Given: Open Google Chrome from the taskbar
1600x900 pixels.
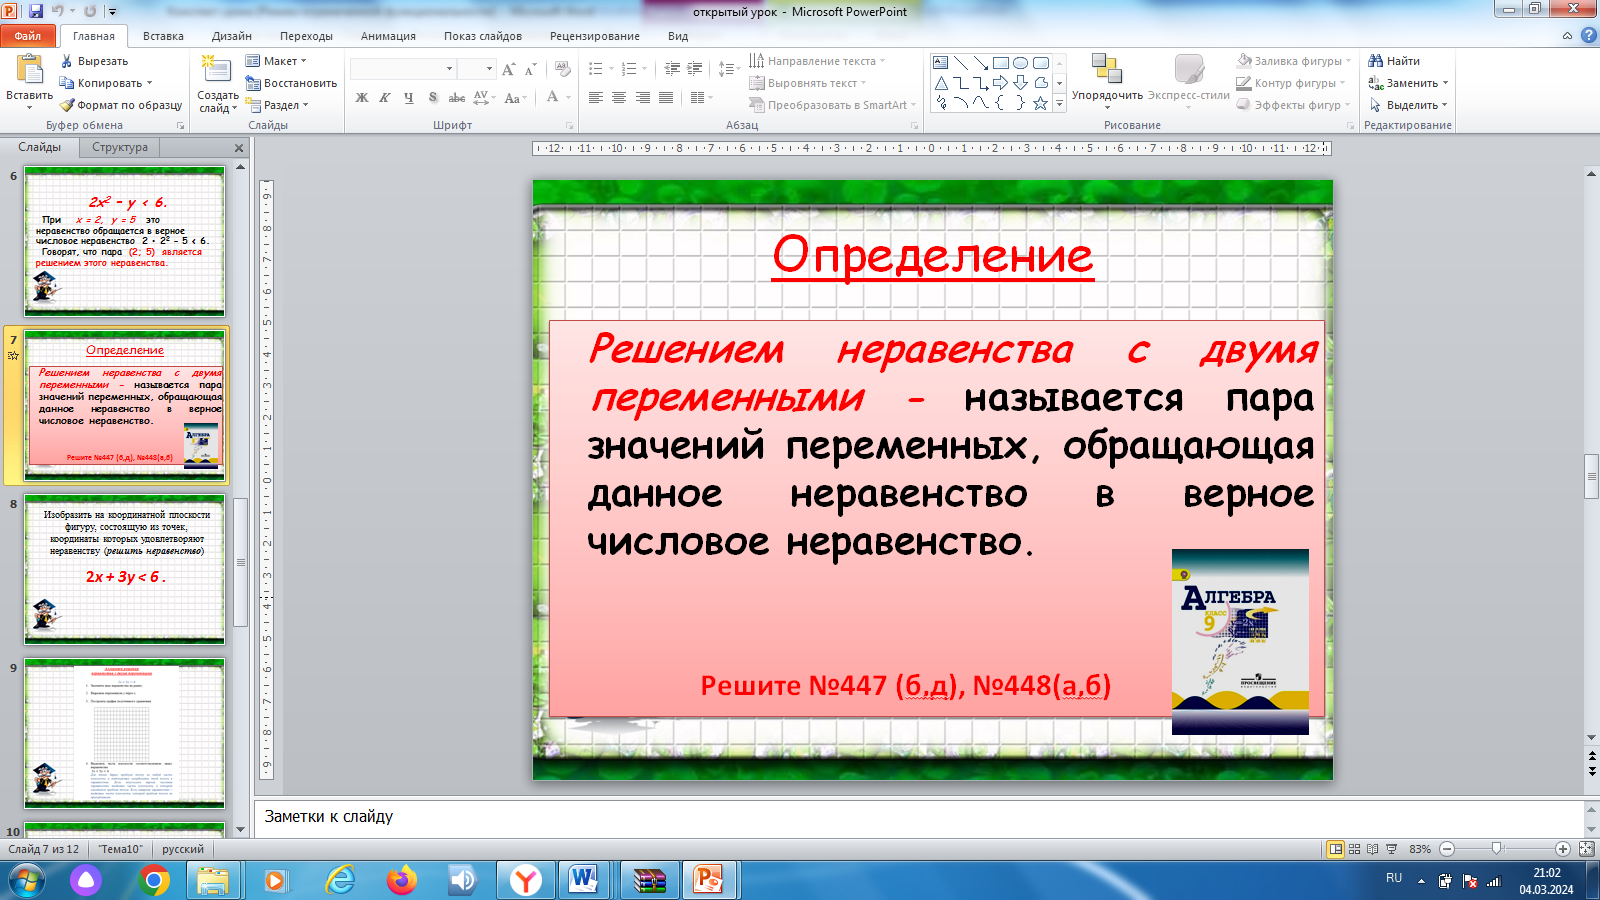Looking at the screenshot, I should coord(154,881).
